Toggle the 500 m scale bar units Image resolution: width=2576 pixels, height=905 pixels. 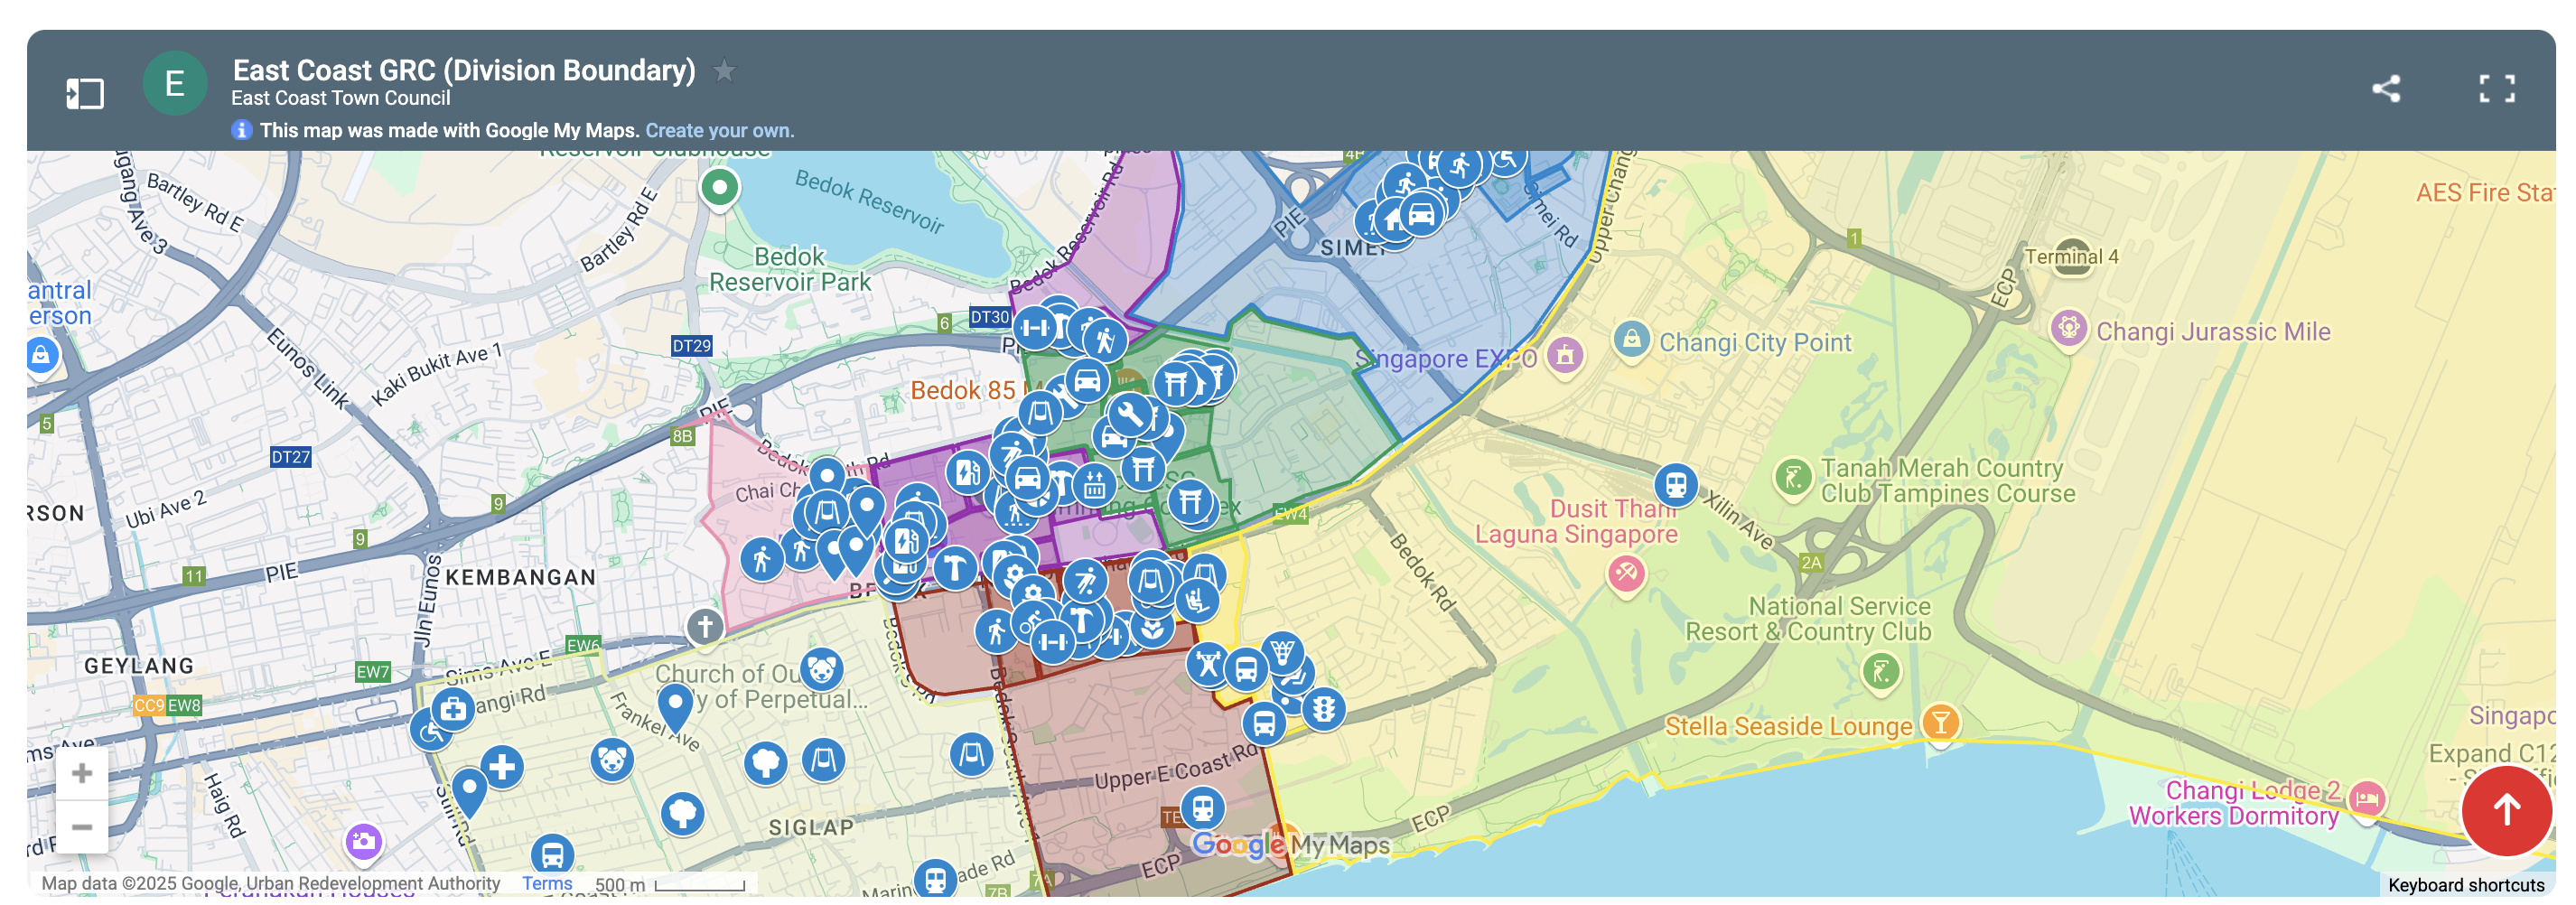point(670,884)
